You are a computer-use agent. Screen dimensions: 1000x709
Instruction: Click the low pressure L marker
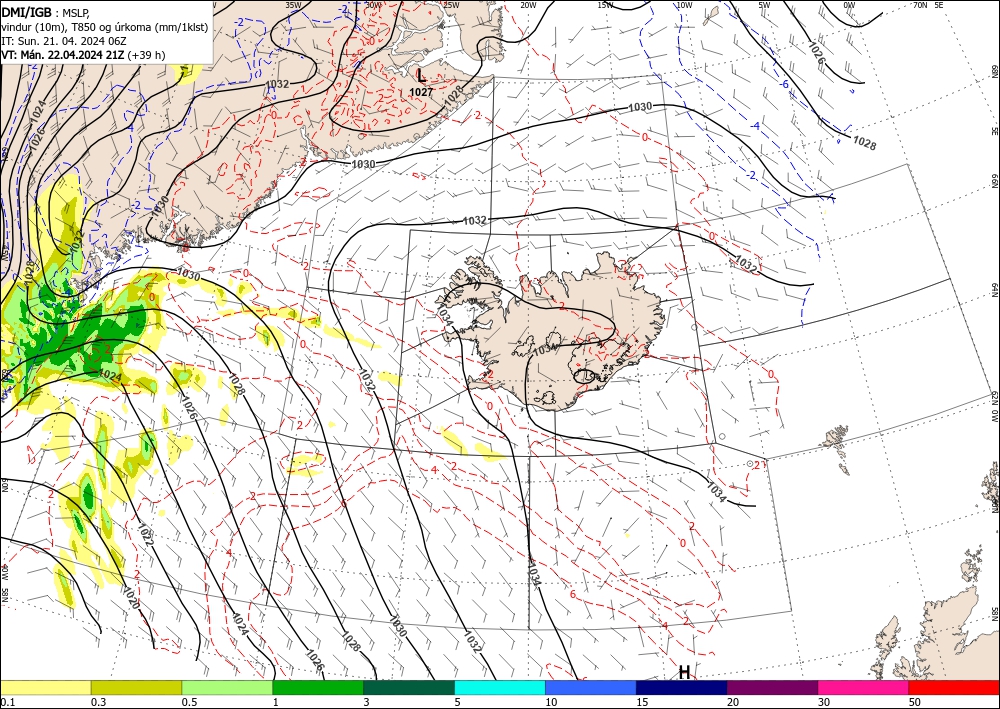pos(421,75)
